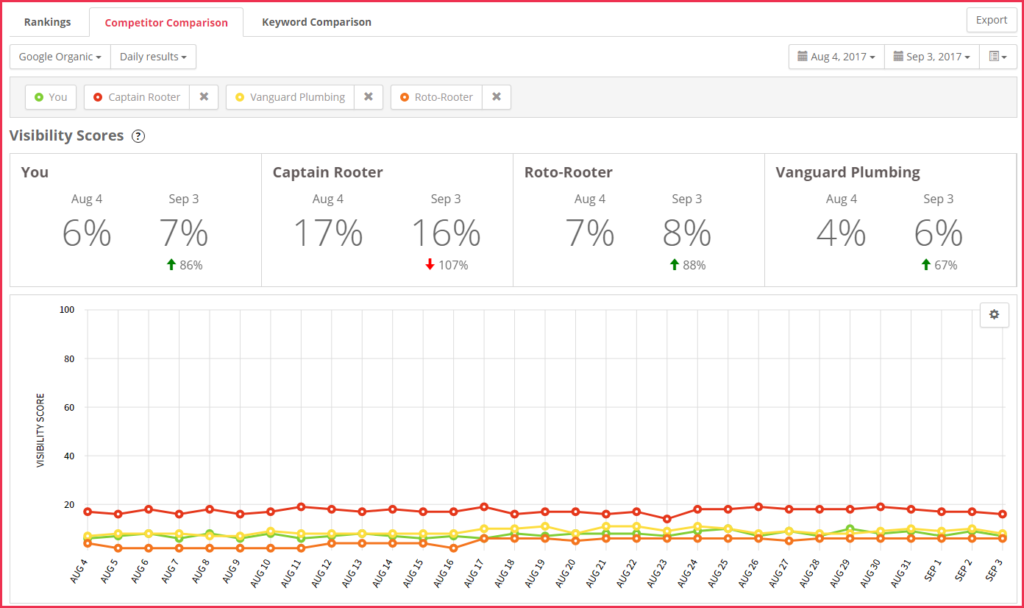1024x608 pixels.
Task: Toggle the Vanguard Plumbing series chip
Action: 291,97
